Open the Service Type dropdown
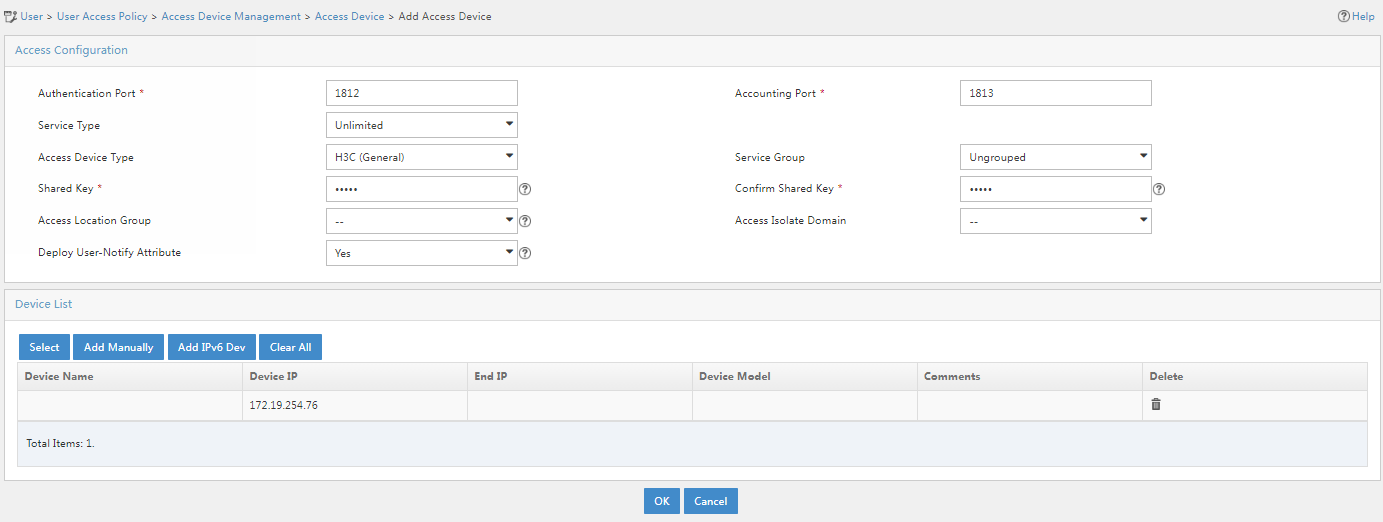Image resolution: width=1383 pixels, height=522 pixels. click(422, 125)
